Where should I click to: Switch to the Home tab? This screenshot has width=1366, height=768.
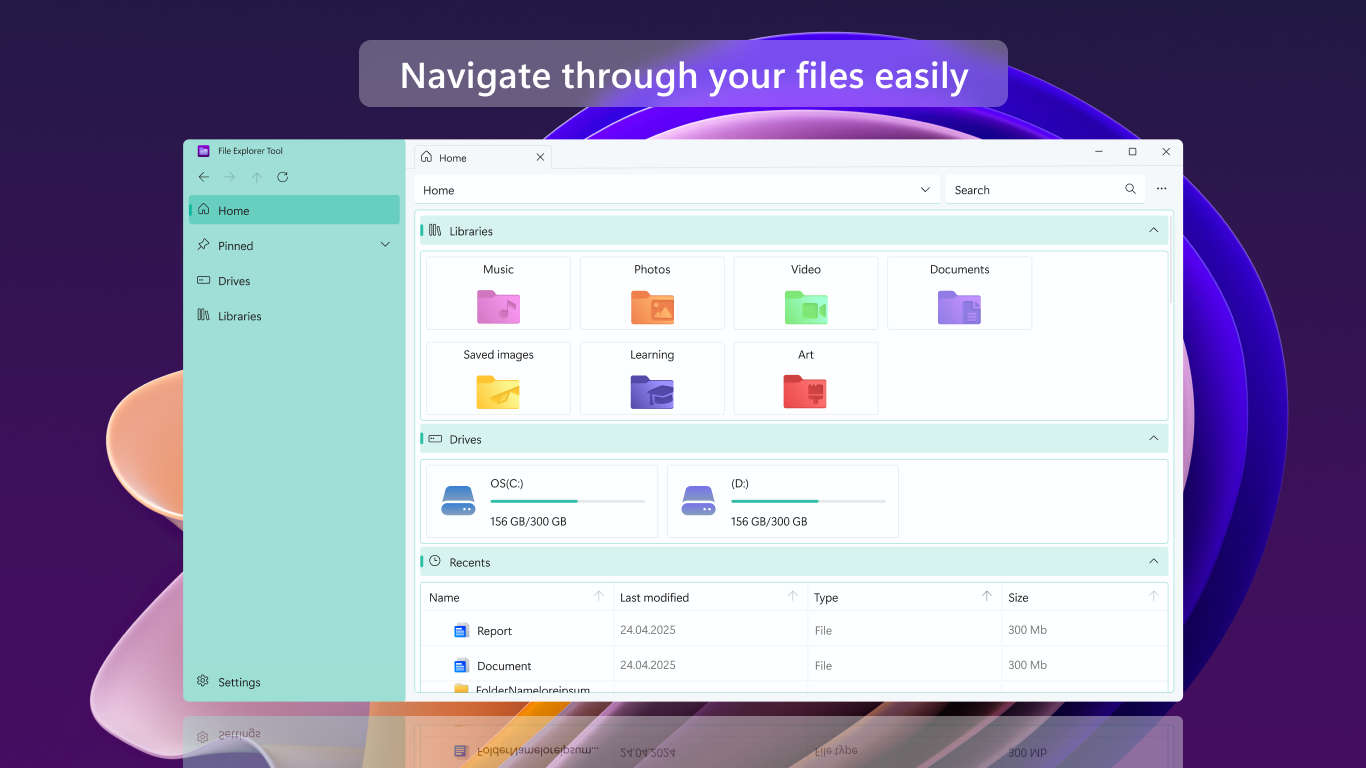click(455, 157)
